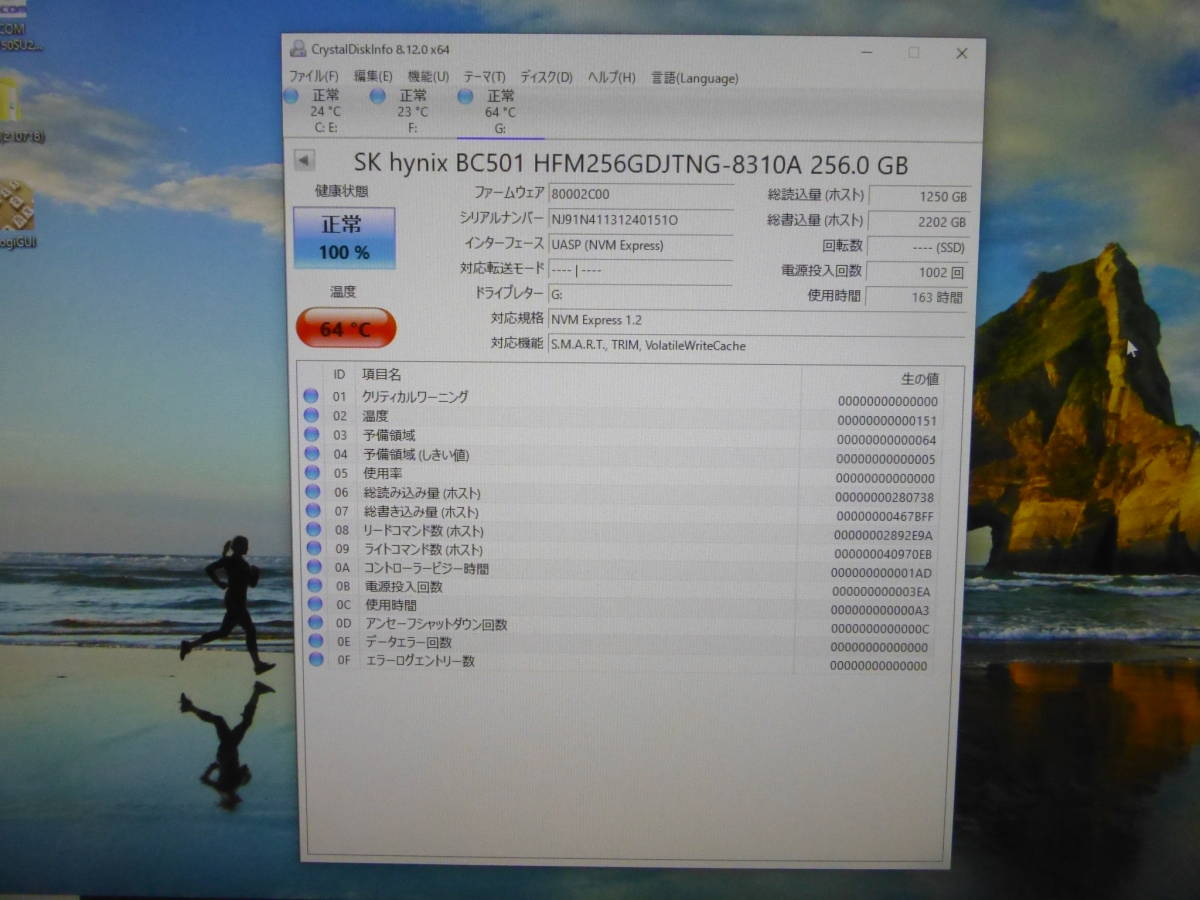Click status circle for 電源投入回数 row 0B
Image resolution: width=1200 pixels, height=900 pixels.
315,585
